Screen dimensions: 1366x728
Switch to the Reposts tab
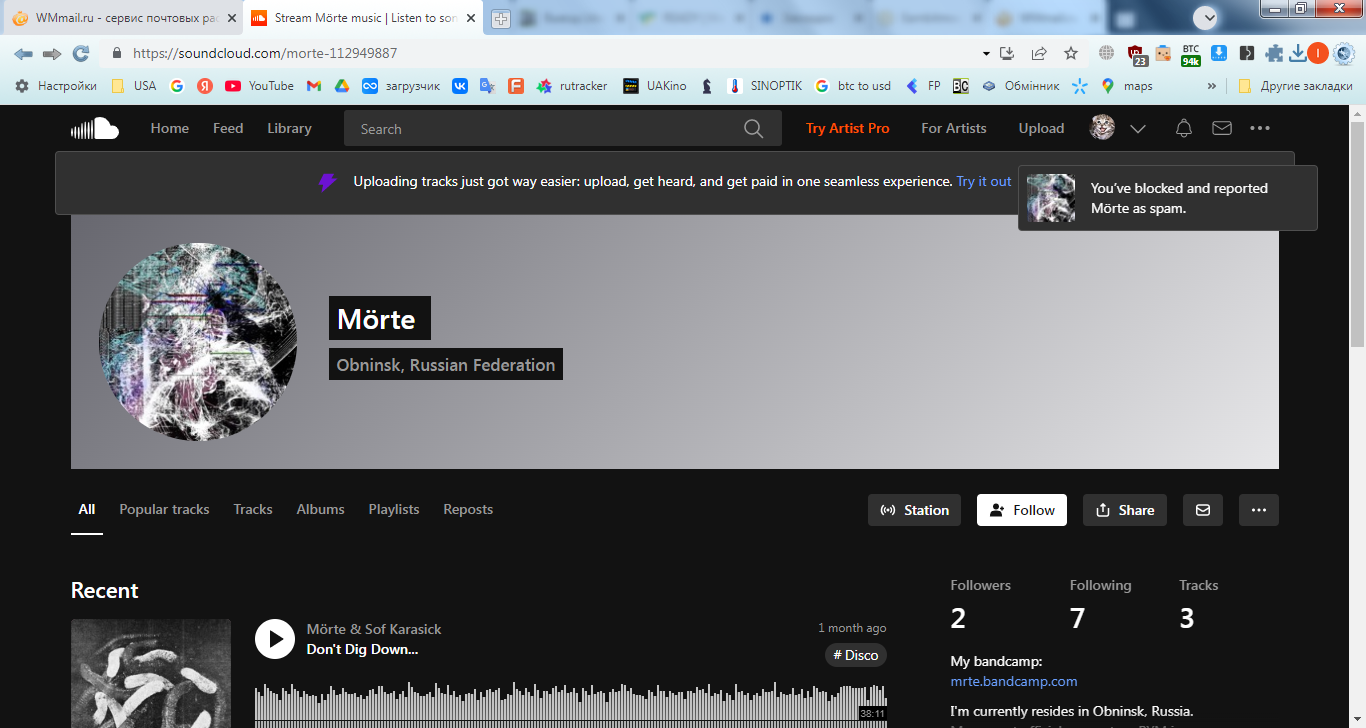(468, 510)
